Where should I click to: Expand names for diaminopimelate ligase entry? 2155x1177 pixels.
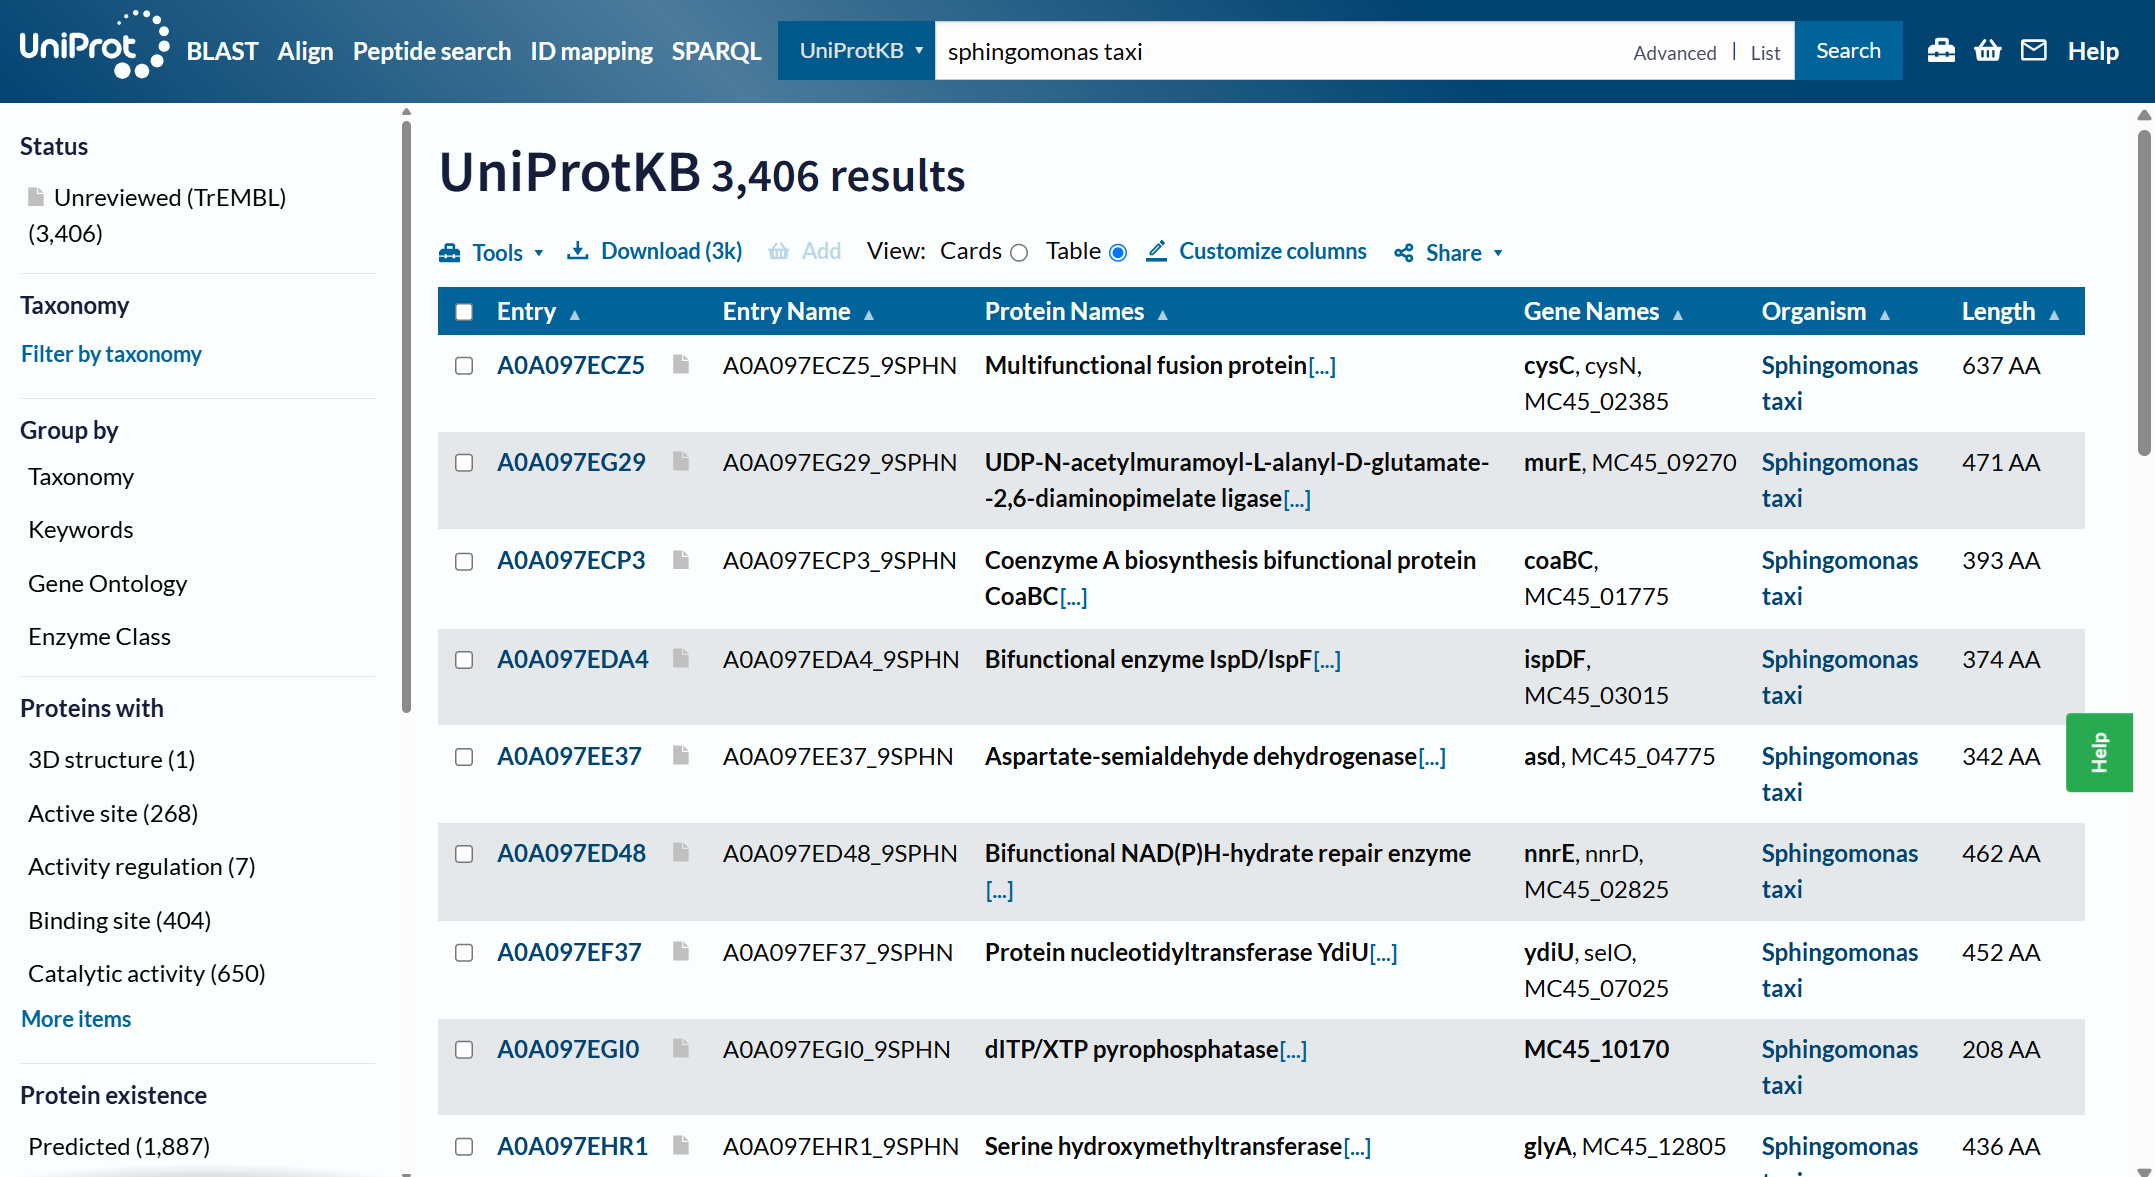point(1297,499)
